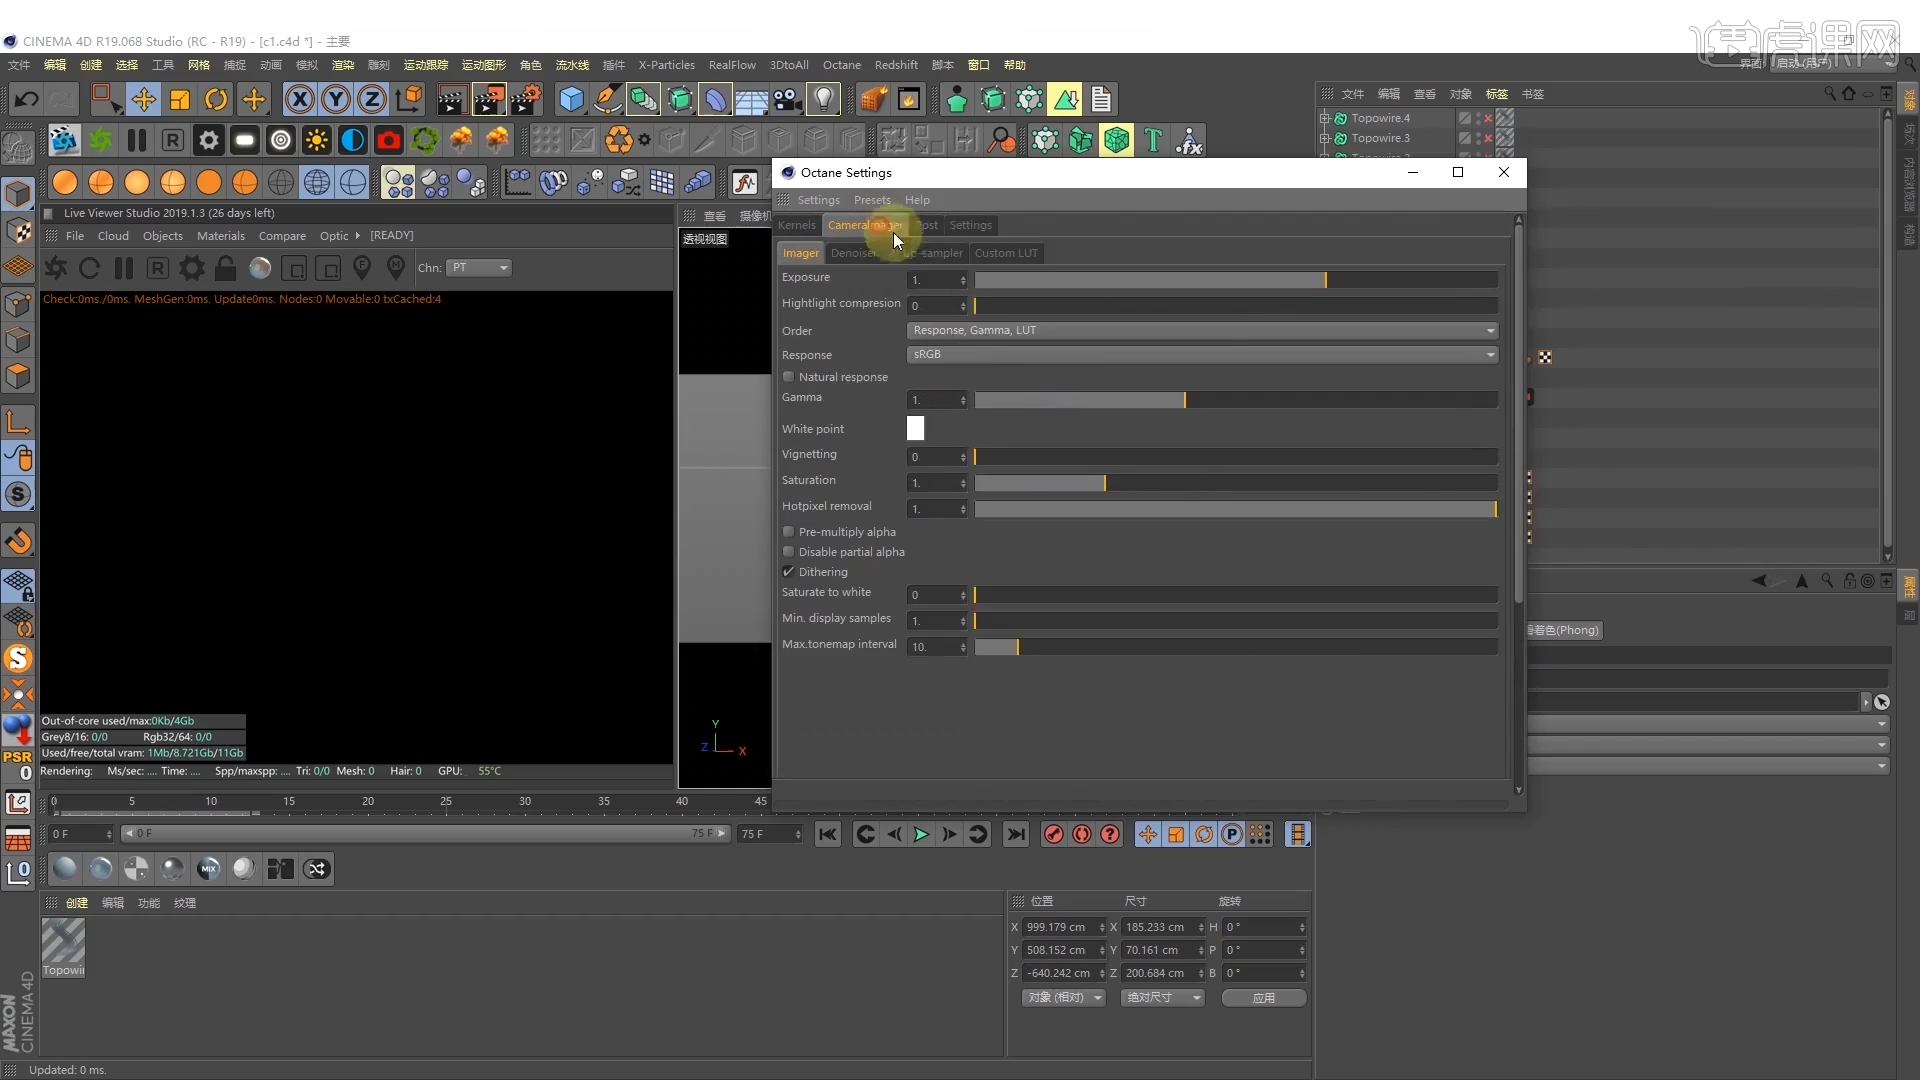Enable Pre-multiply alpha checkbox

click(788, 532)
